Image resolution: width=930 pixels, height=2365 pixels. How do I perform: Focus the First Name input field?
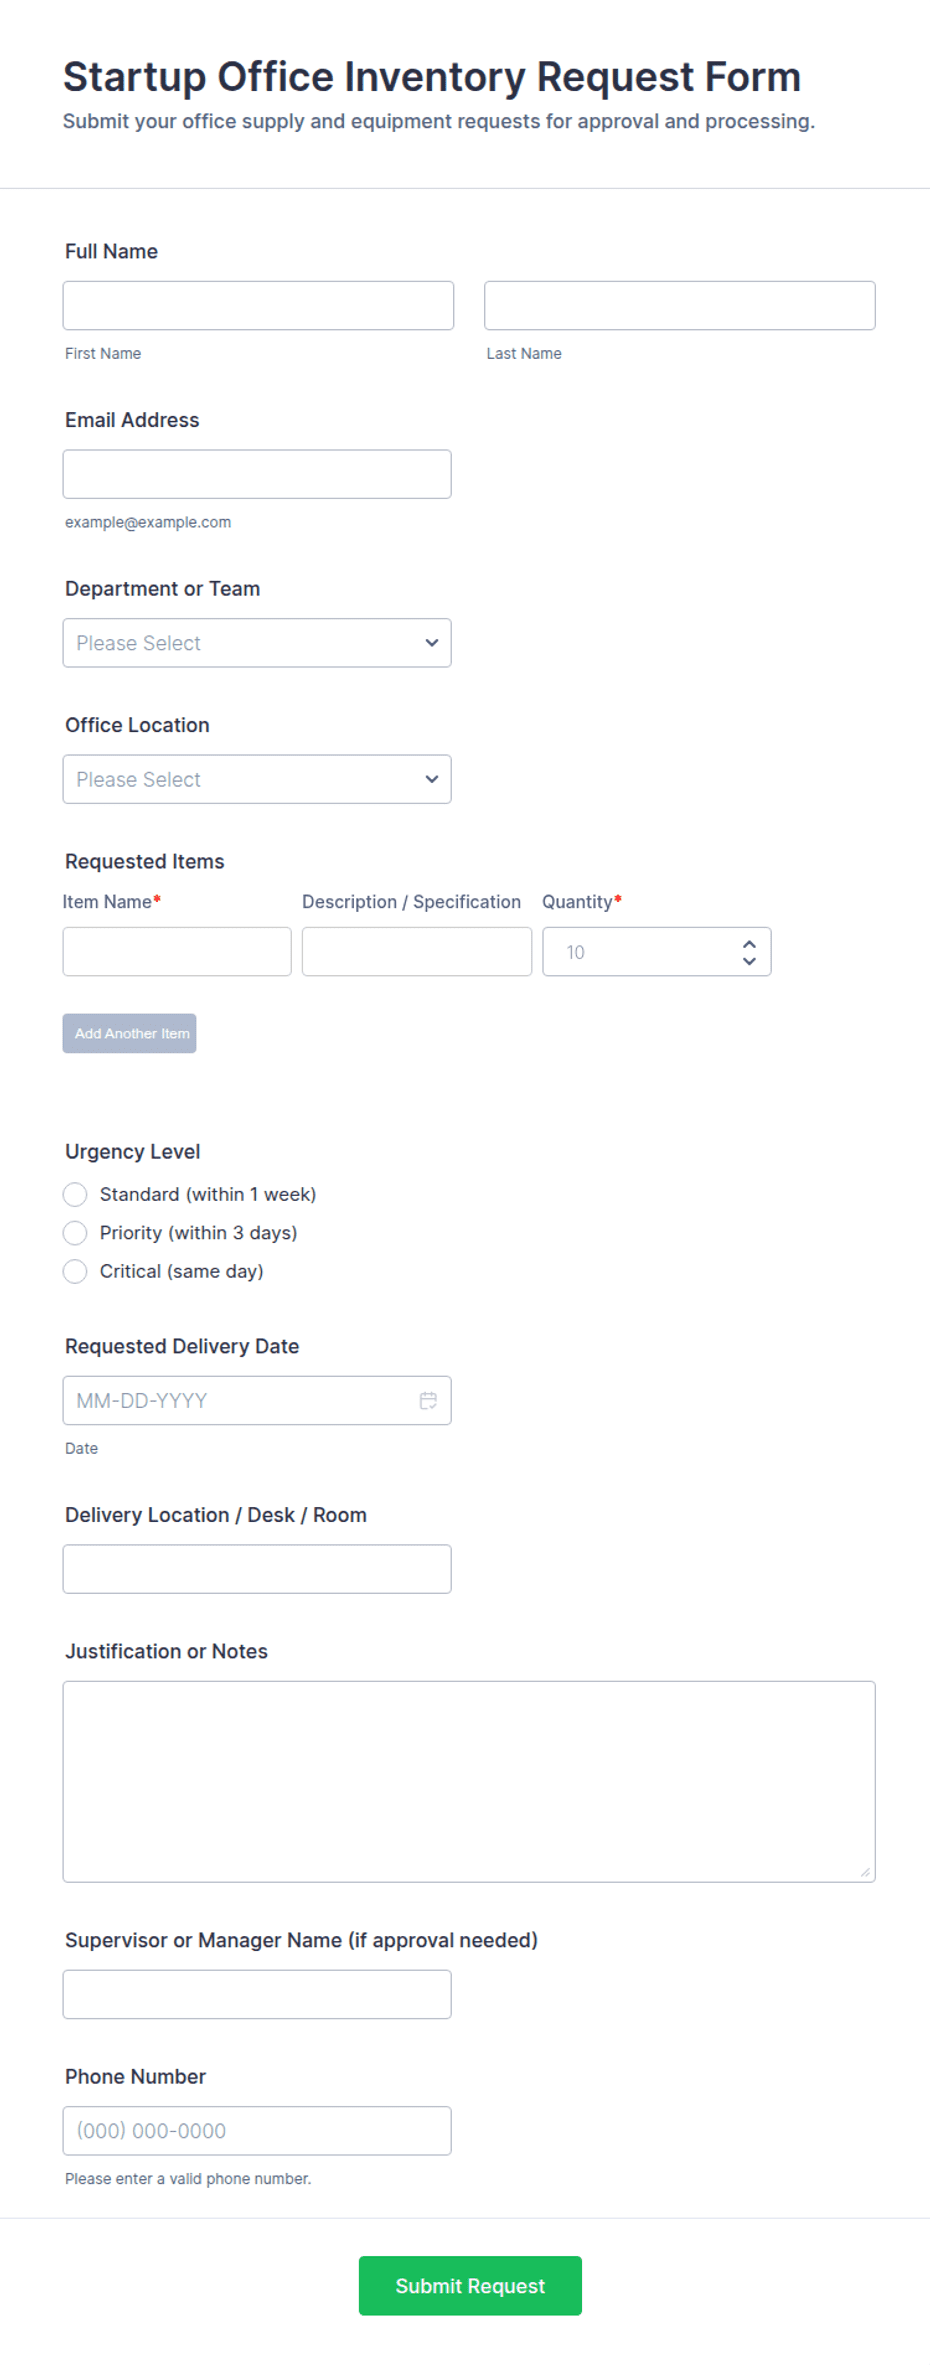pos(257,304)
